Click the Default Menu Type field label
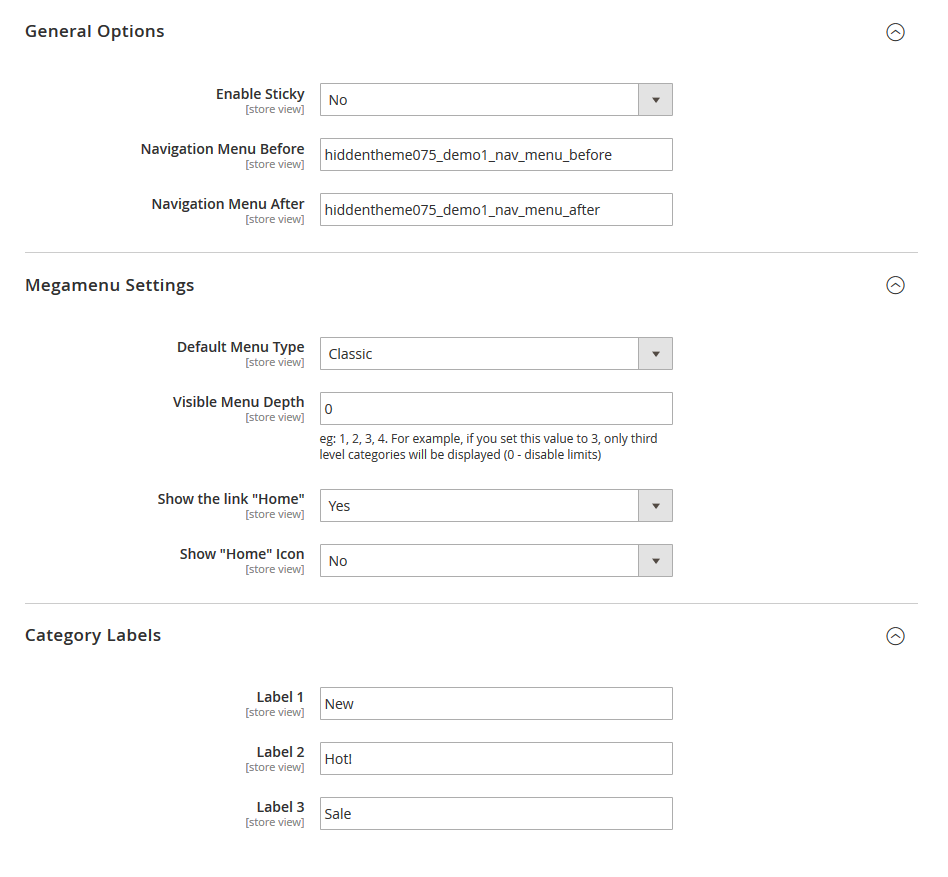 point(241,348)
